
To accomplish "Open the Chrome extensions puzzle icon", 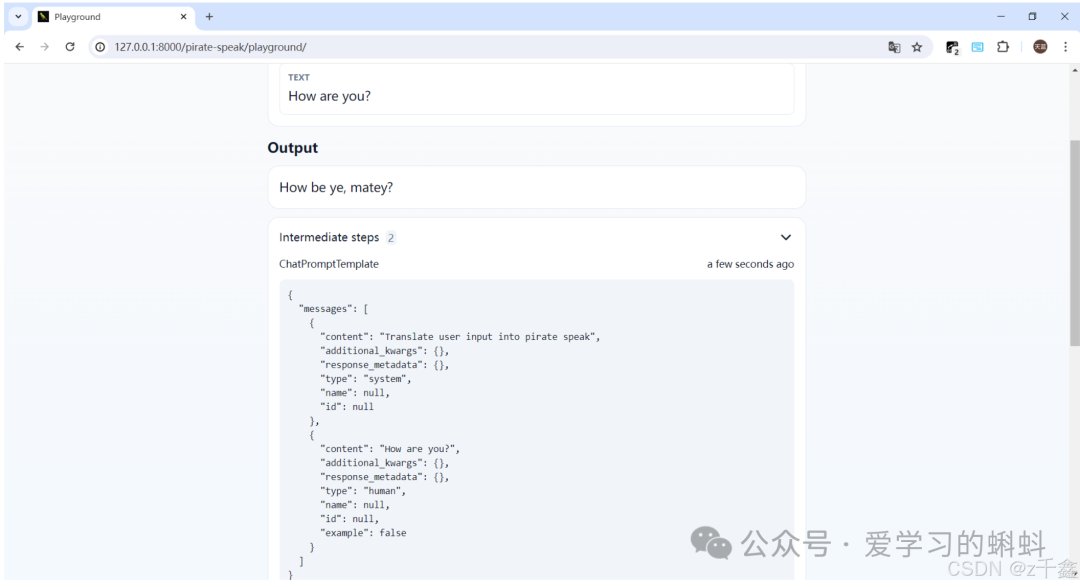I will click(1003, 47).
